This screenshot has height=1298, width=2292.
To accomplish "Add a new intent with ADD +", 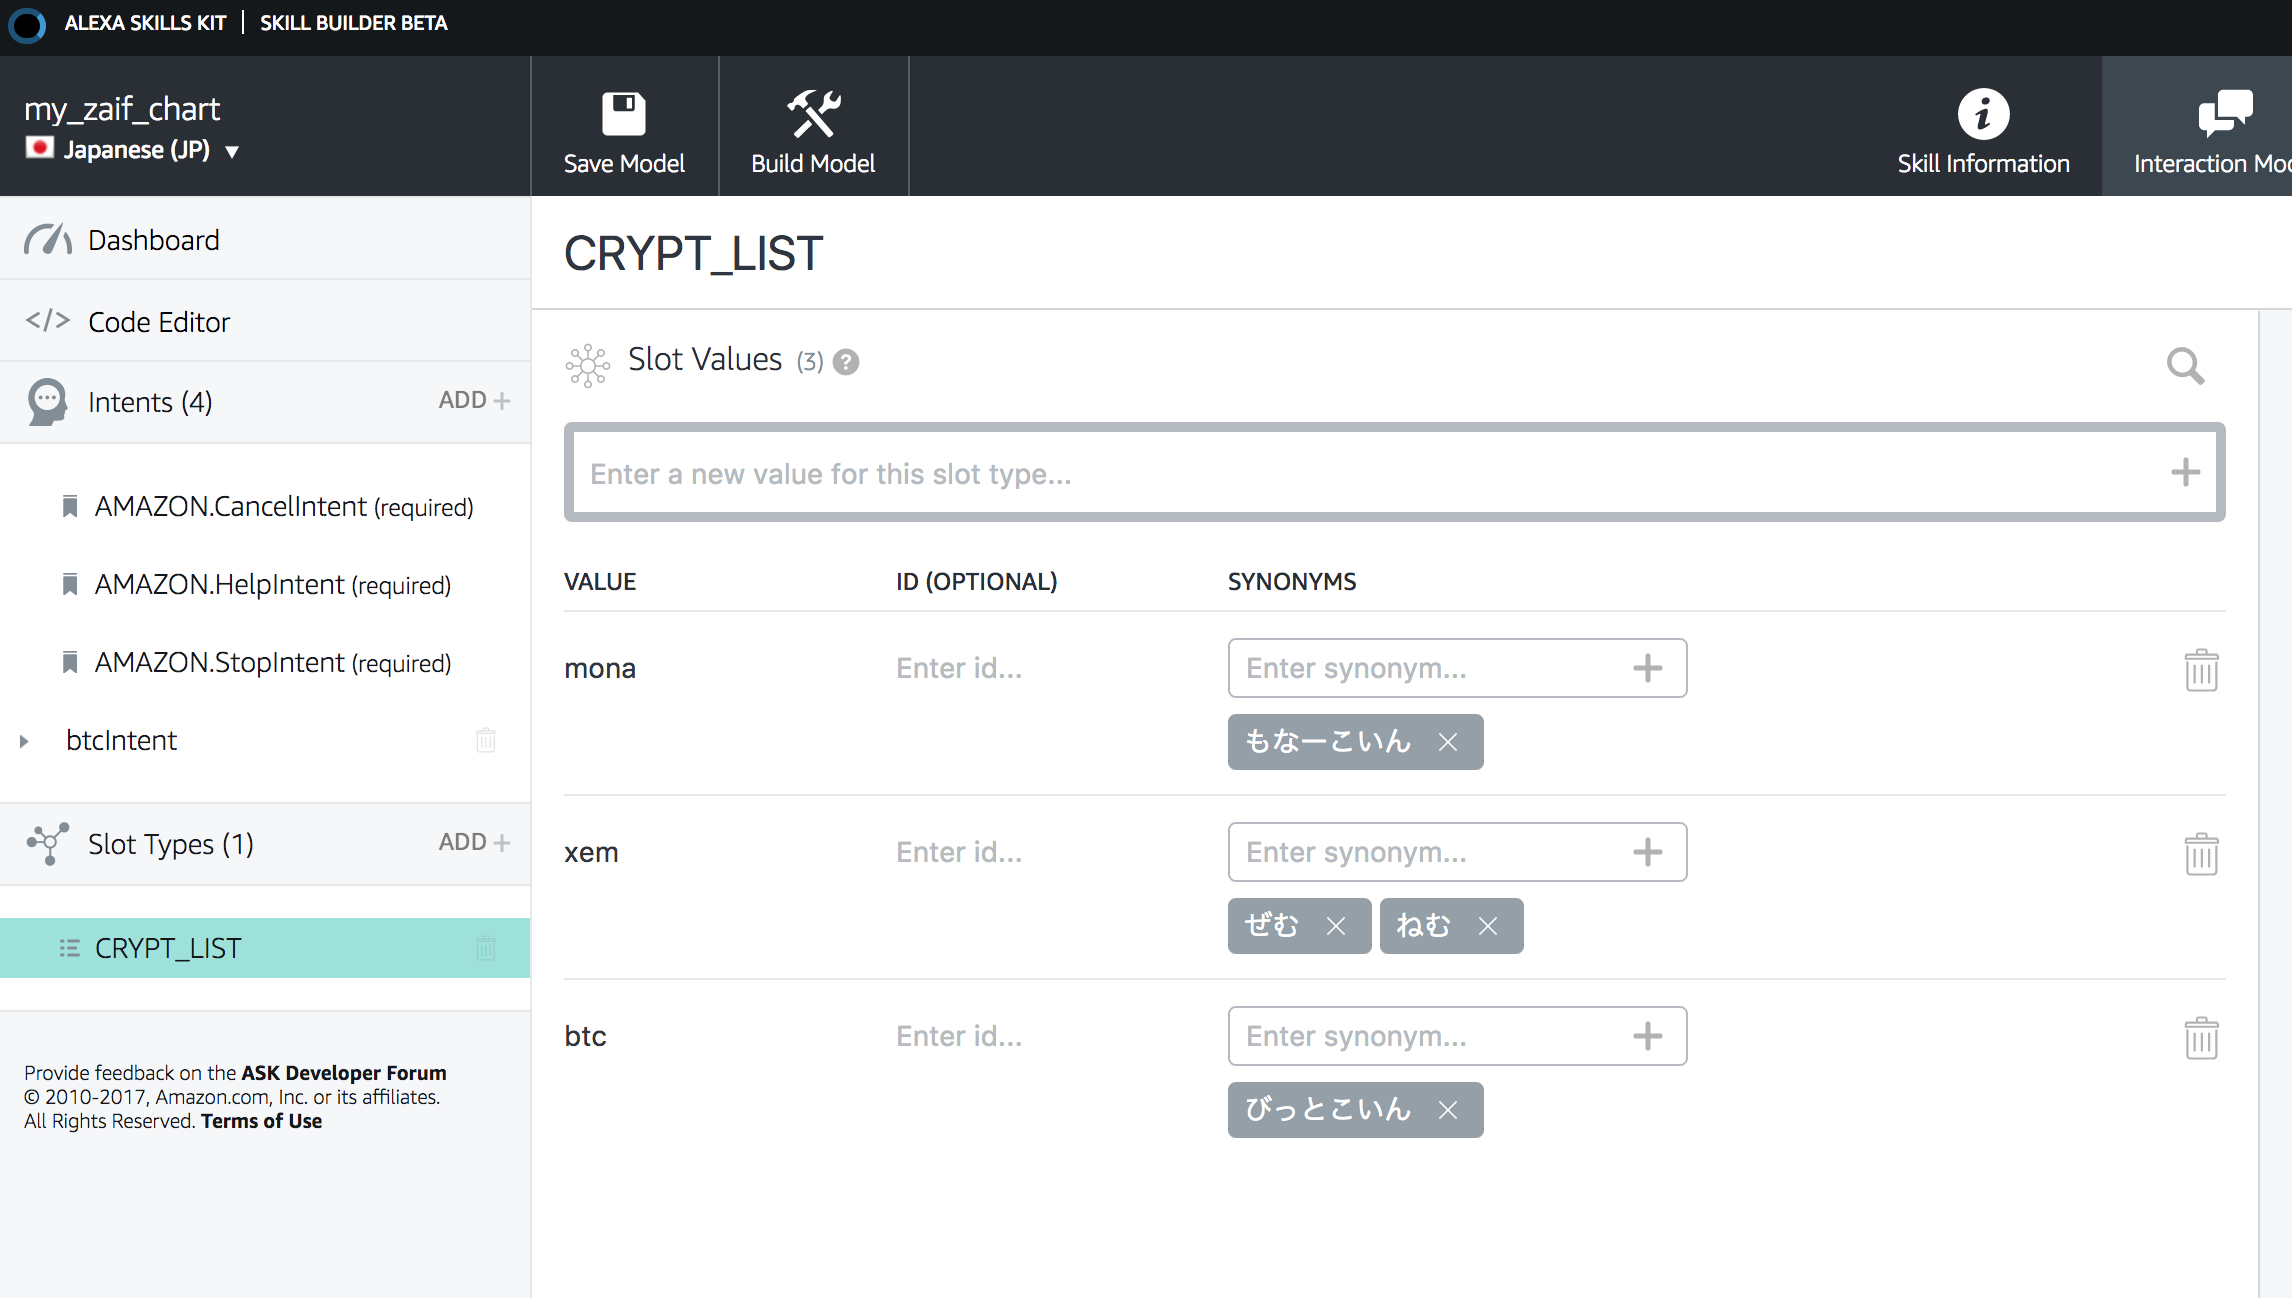I will tap(474, 400).
